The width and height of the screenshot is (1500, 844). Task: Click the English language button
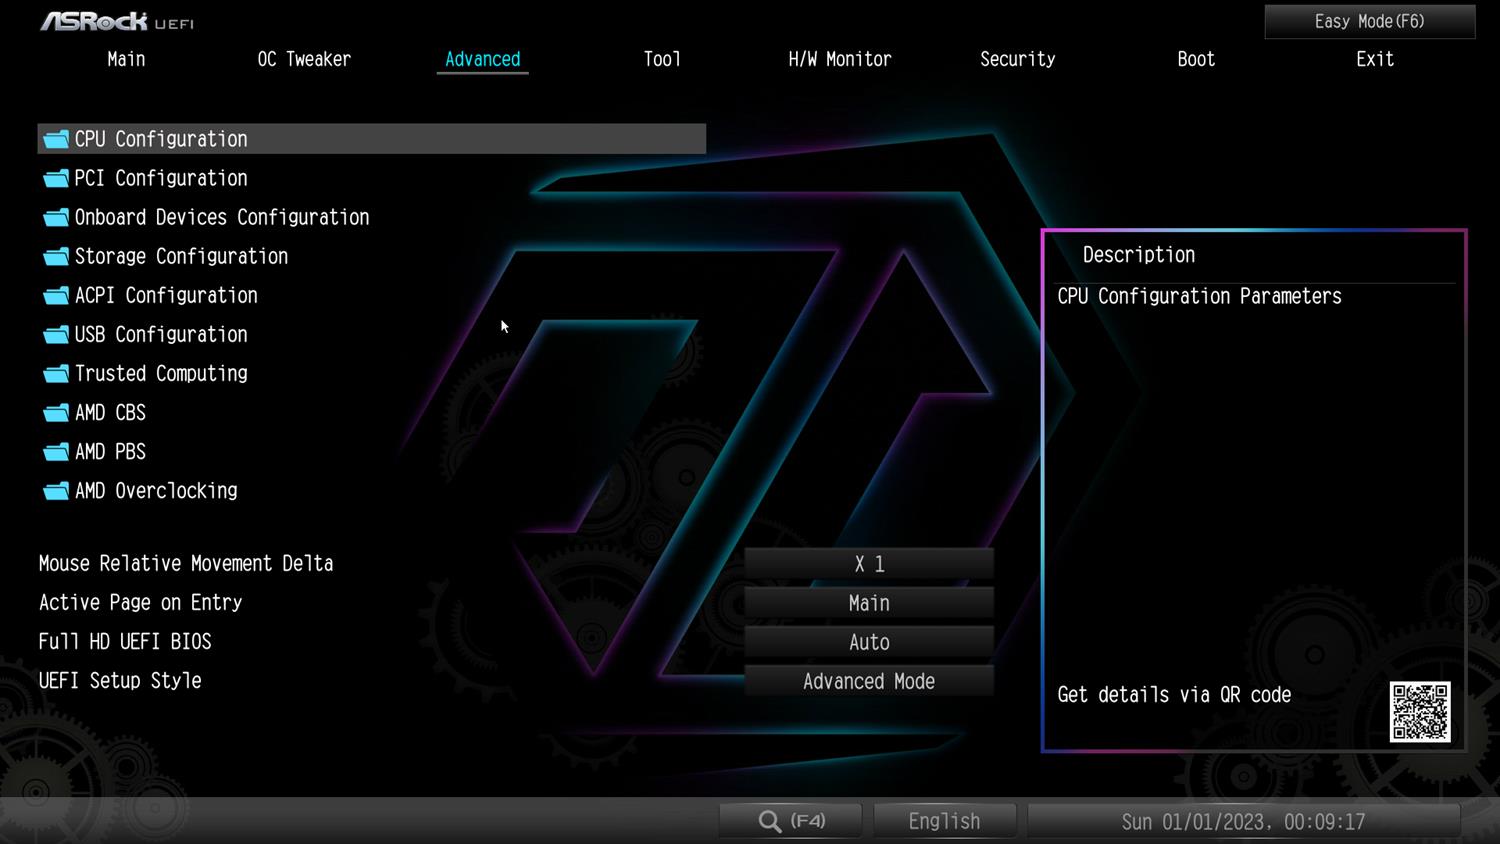pyautogui.click(x=944, y=821)
